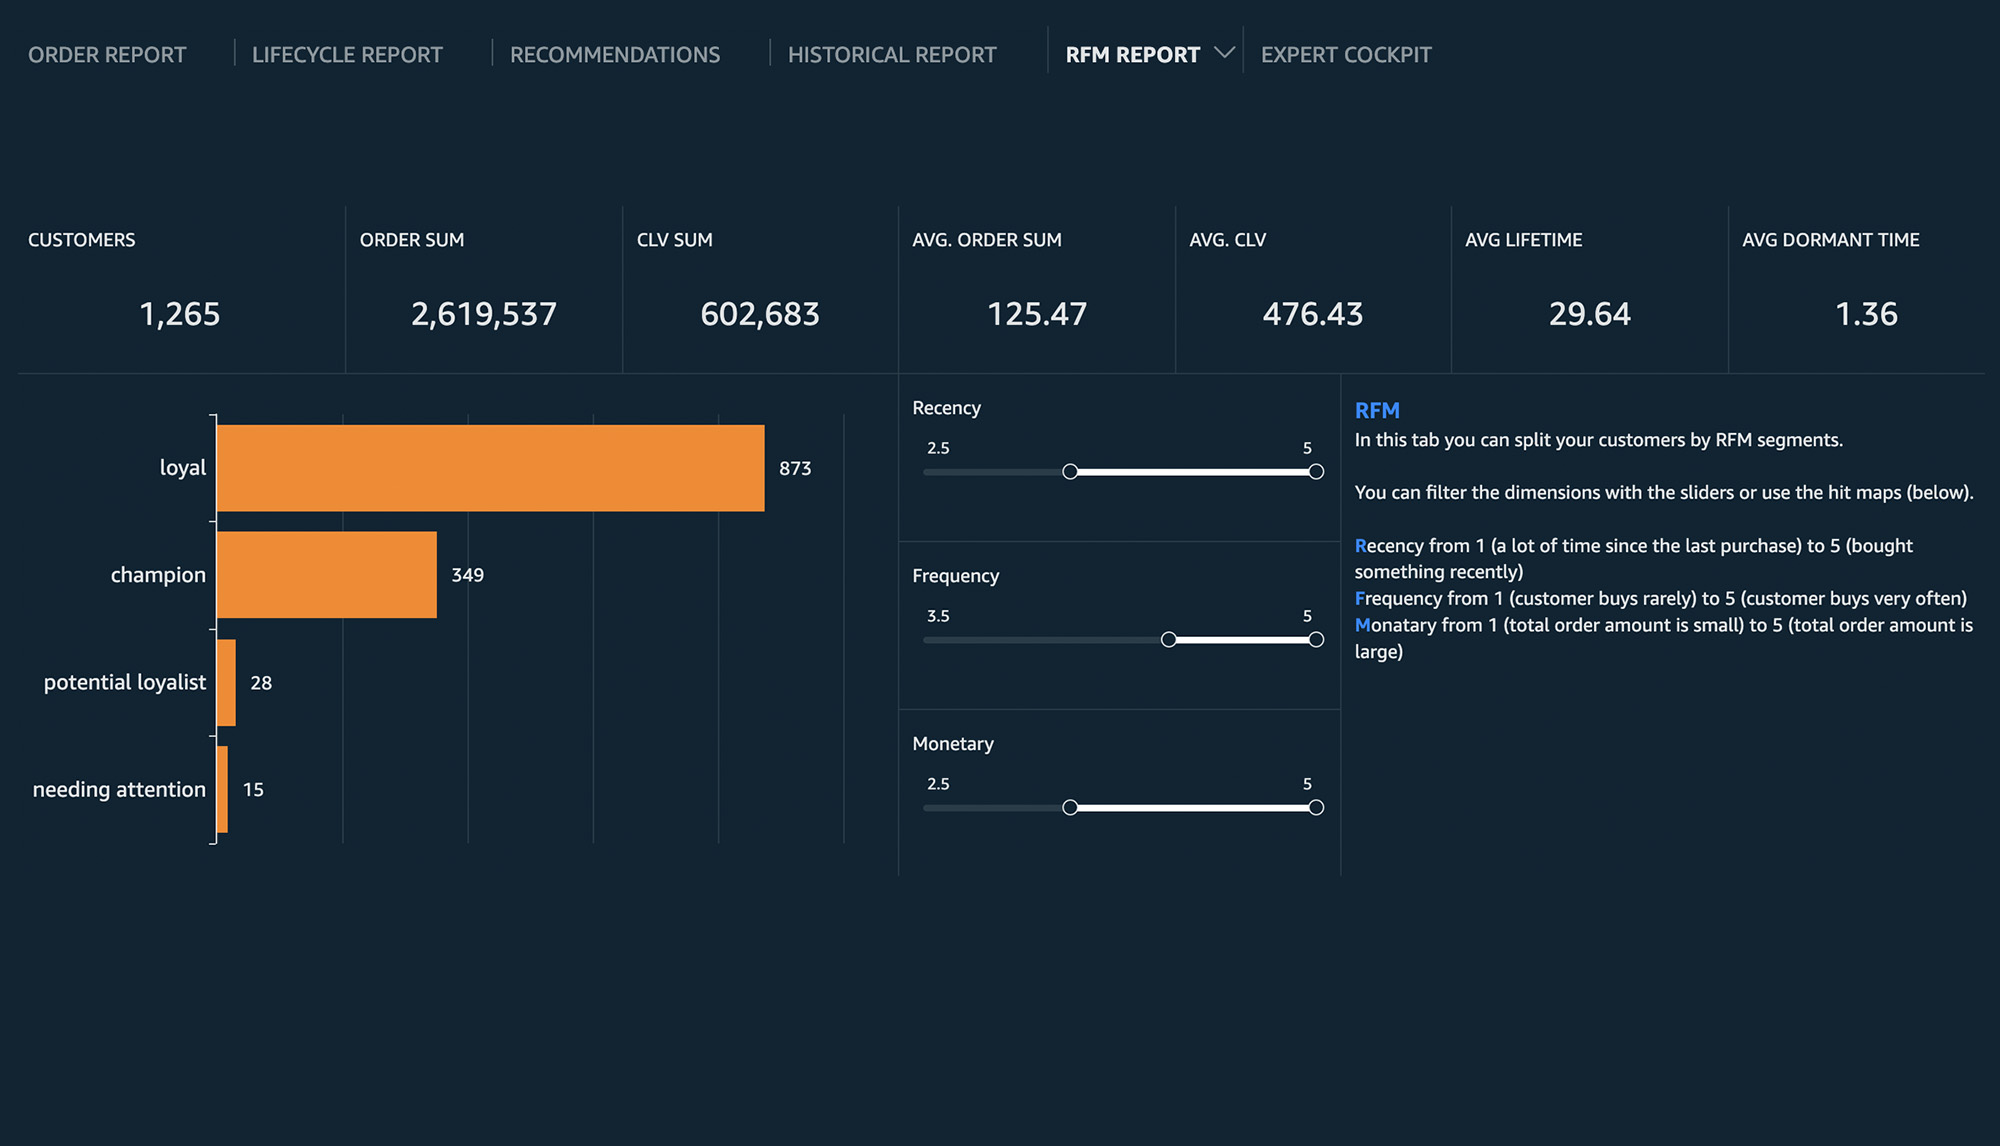This screenshot has width=2000, height=1146.
Task: Click the Customers KPI value 1,265
Action: [180, 314]
